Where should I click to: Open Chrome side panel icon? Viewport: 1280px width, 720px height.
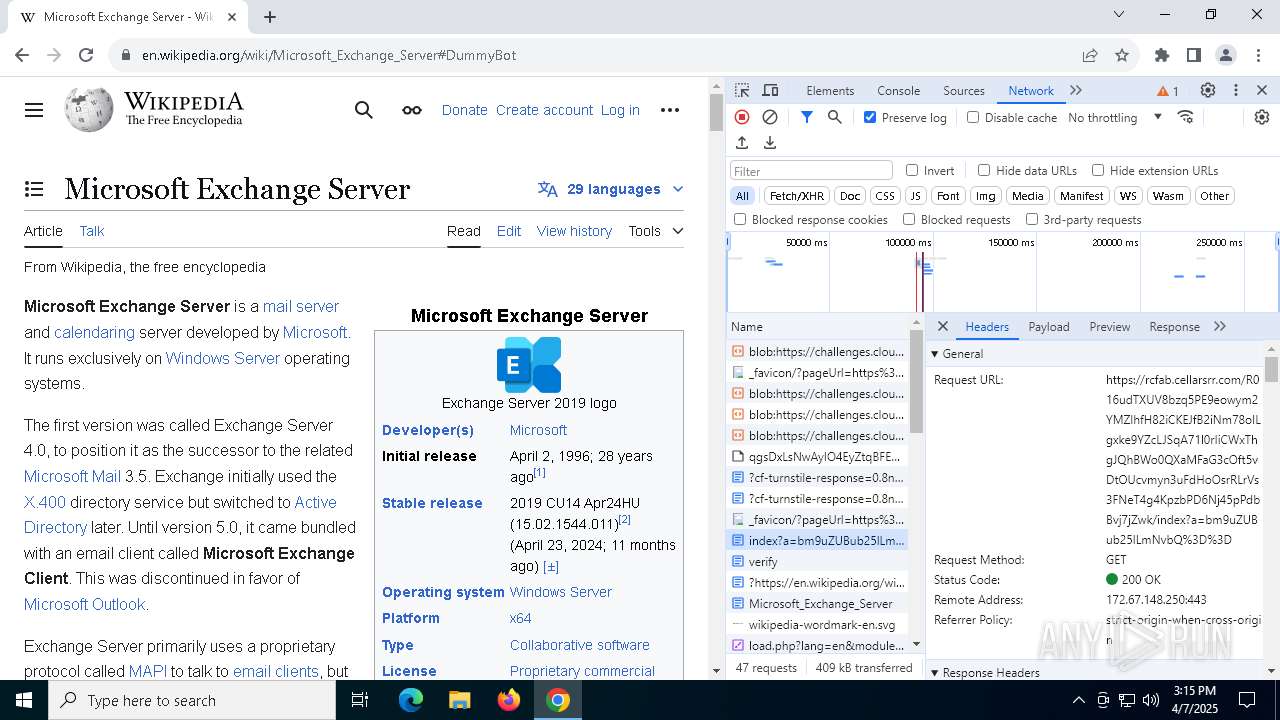[1194, 55]
